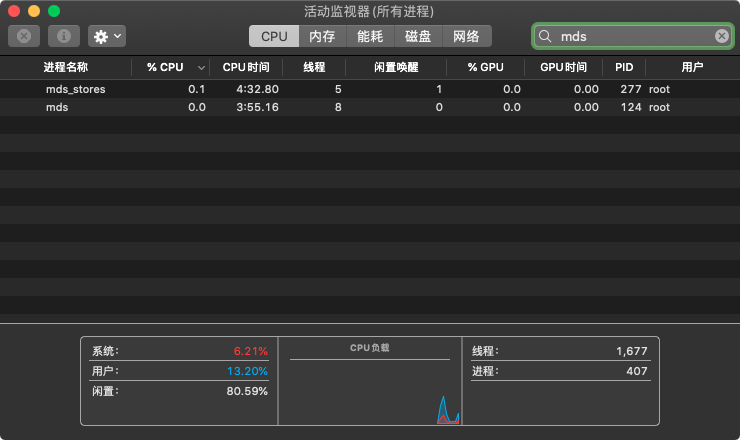Image resolution: width=740 pixels, height=440 pixels.
Task: Switch to the 能耗 tab
Action: (x=370, y=36)
